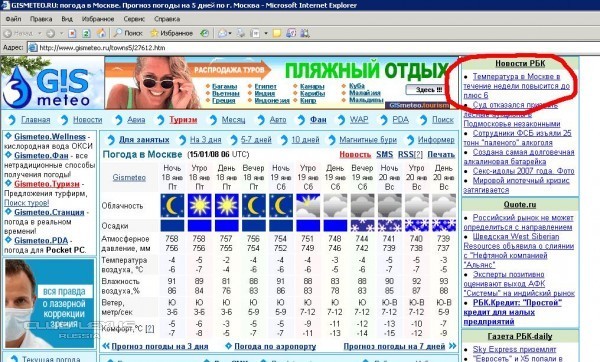The width and height of the screenshot is (600, 362).
Task: Open the Файл menu
Action: (13, 19)
